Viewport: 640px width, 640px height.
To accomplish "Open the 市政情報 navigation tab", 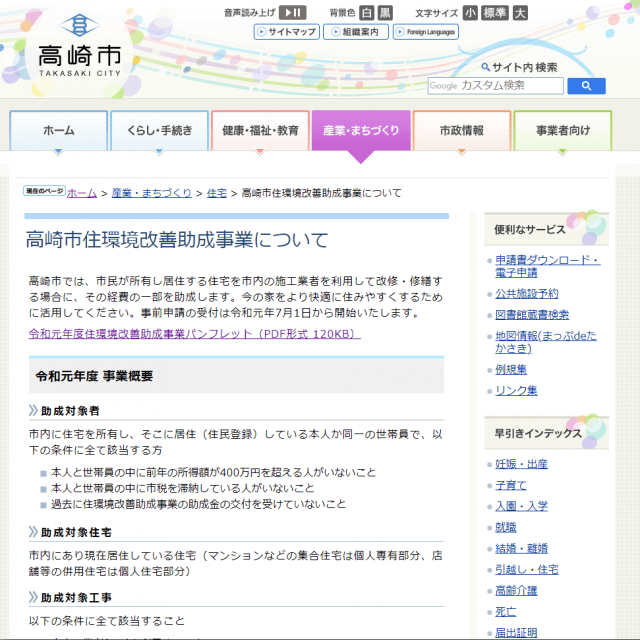I will [x=461, y=131].
